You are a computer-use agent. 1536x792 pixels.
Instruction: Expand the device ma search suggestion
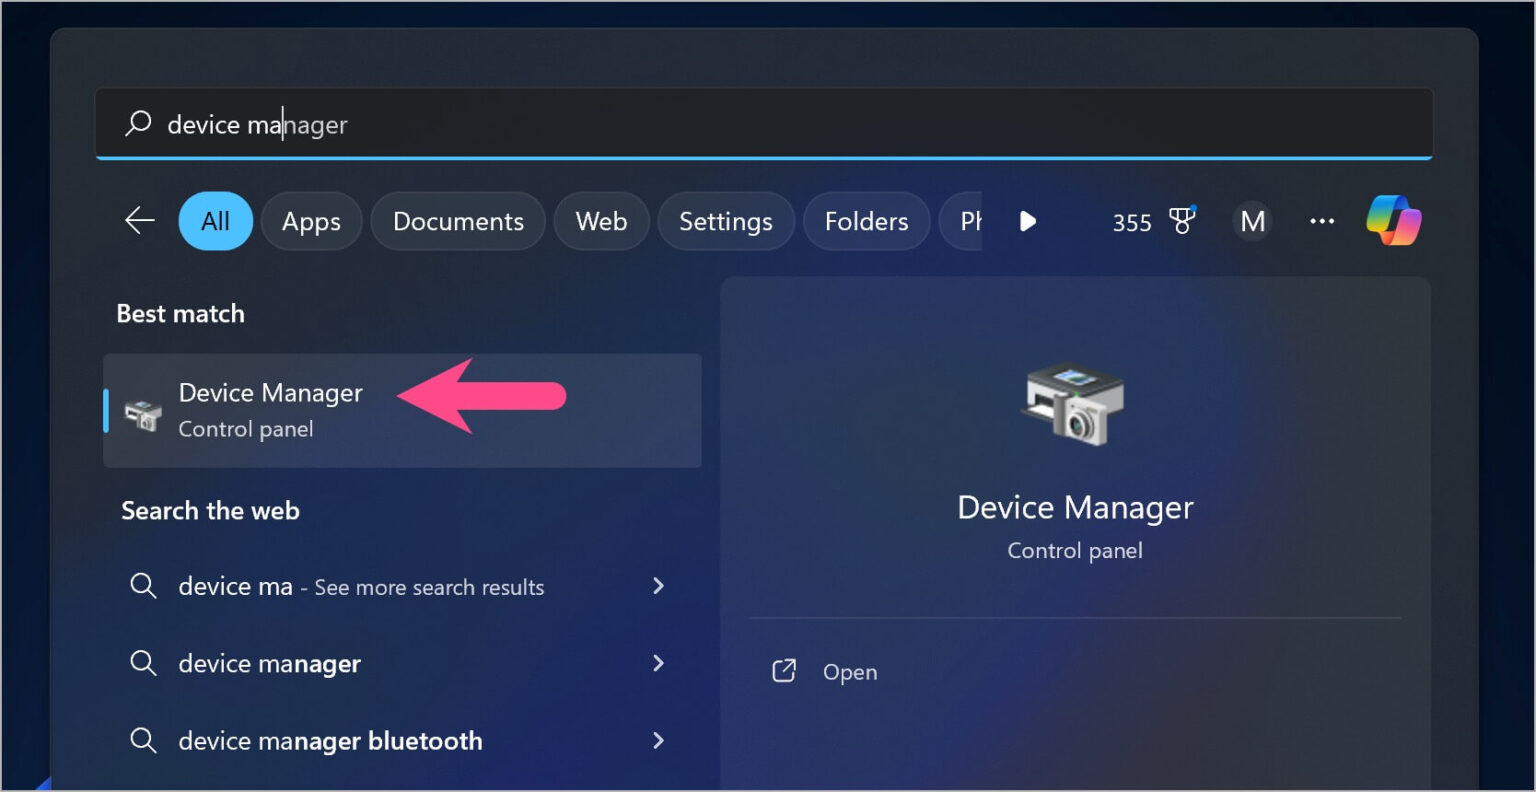coord(658,587)
